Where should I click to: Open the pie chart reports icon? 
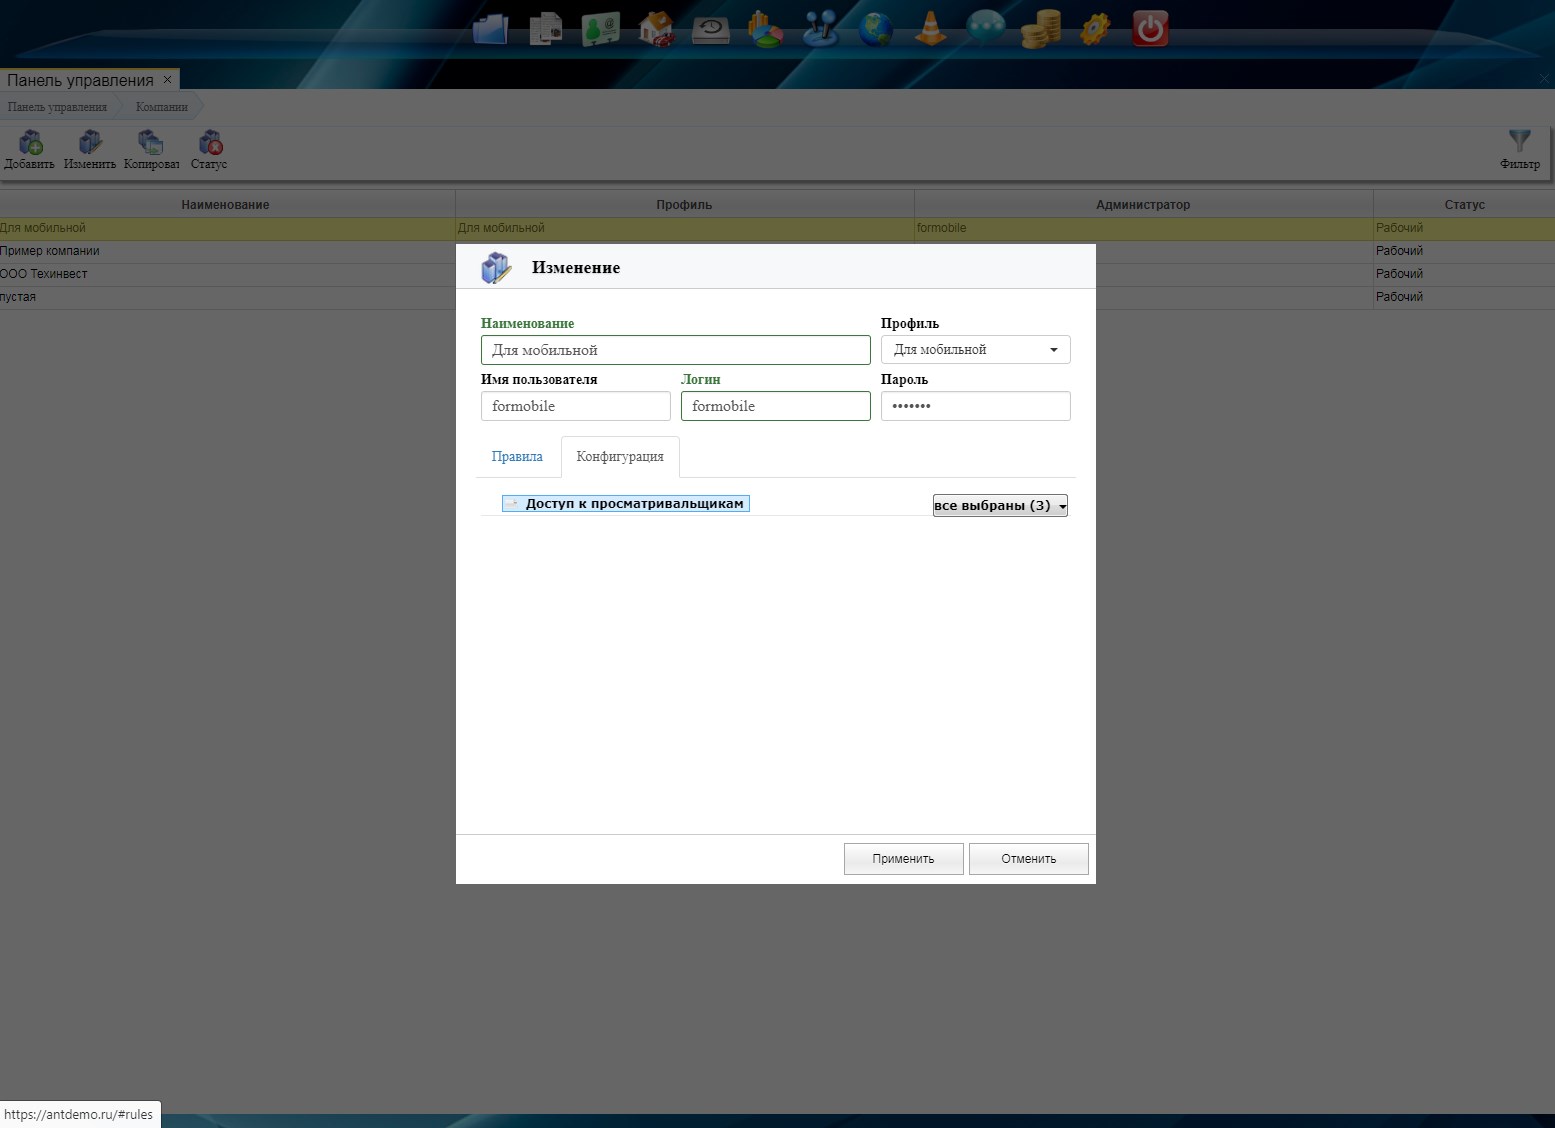click(766, 29)
